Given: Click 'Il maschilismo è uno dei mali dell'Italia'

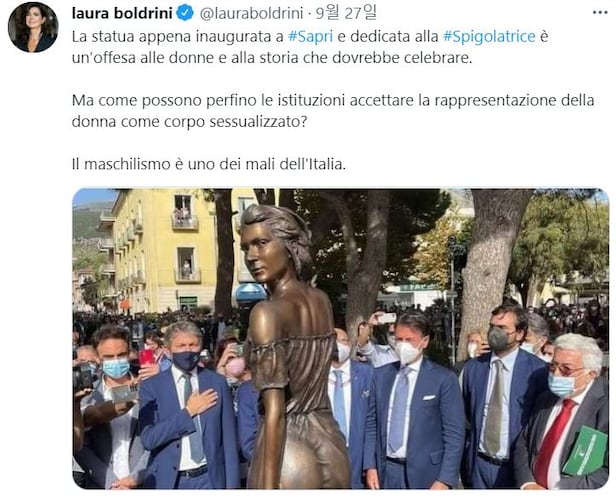Looking at the screenshot, I should pos(209,164).
